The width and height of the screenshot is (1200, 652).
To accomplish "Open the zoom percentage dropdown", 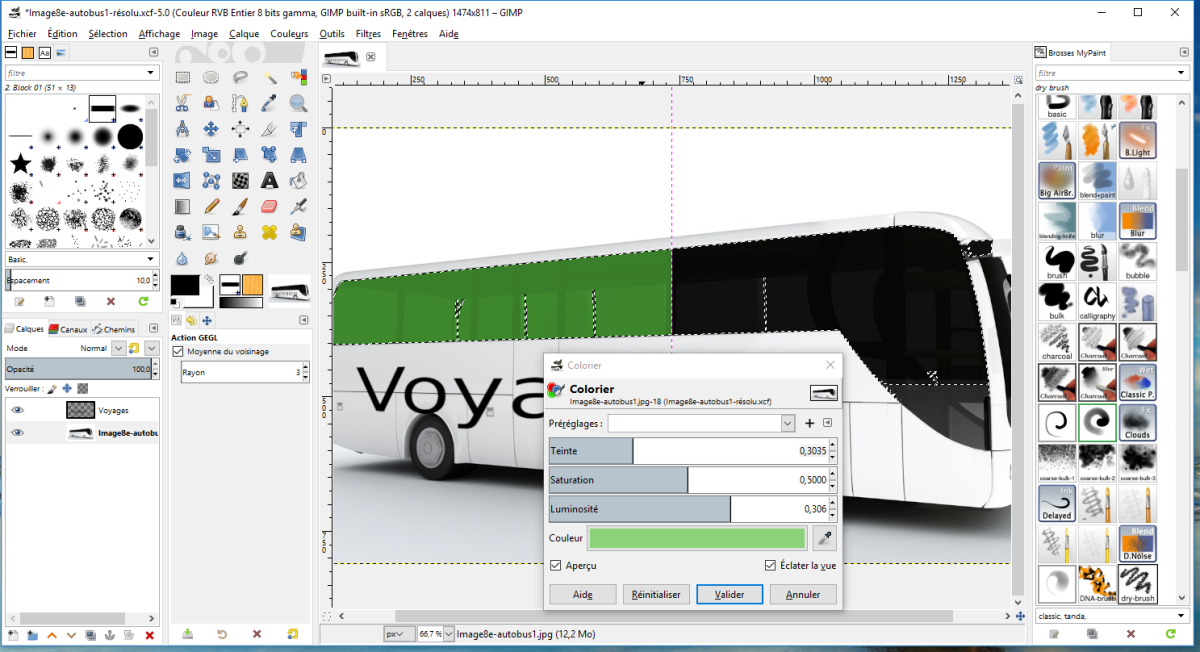I will 449,634.
